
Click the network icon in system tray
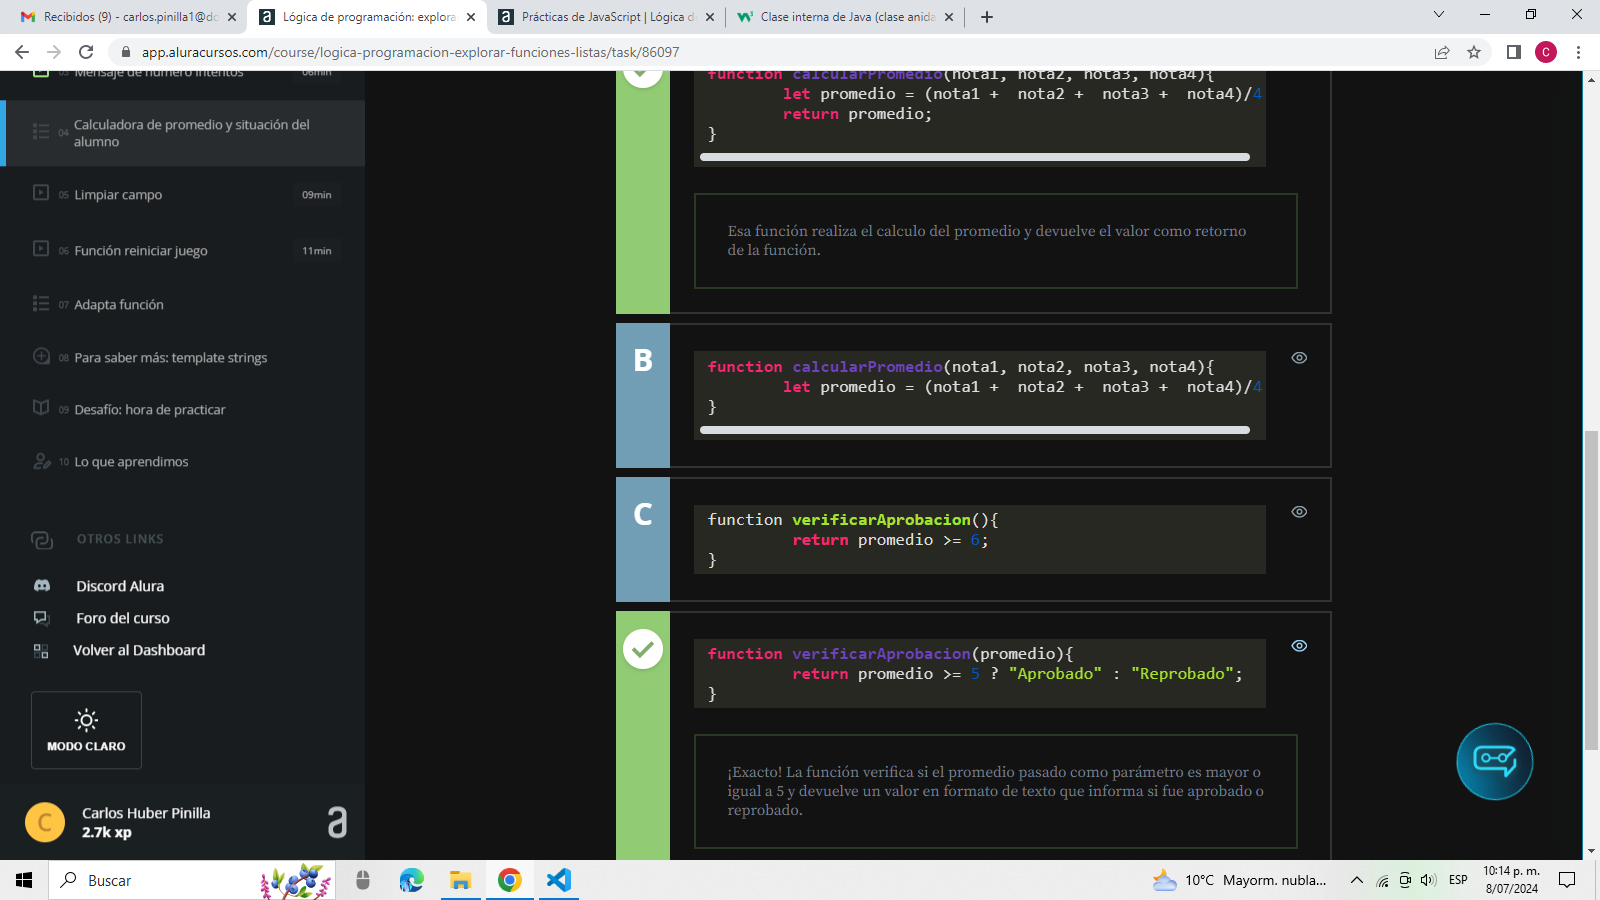coord(1382,880)
